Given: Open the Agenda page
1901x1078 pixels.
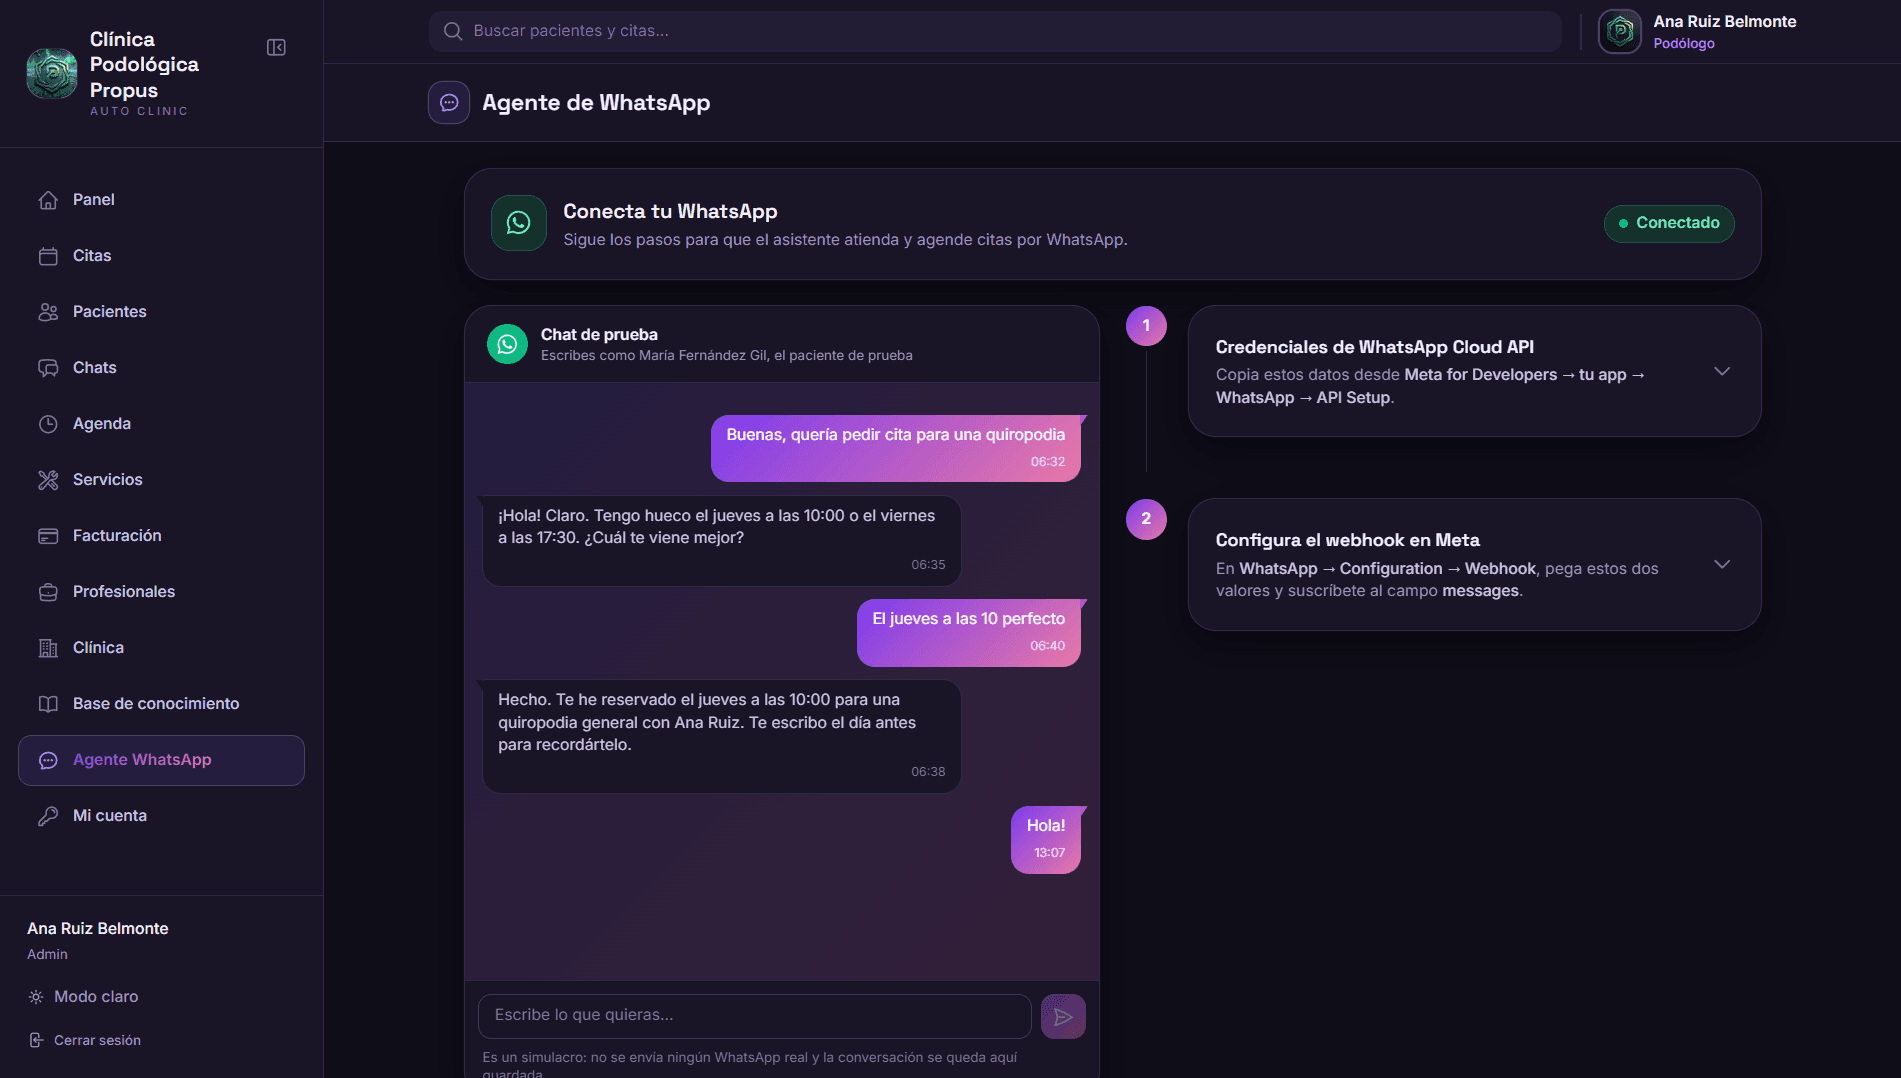Looking at the screenshot, I should tap(161, 424).
